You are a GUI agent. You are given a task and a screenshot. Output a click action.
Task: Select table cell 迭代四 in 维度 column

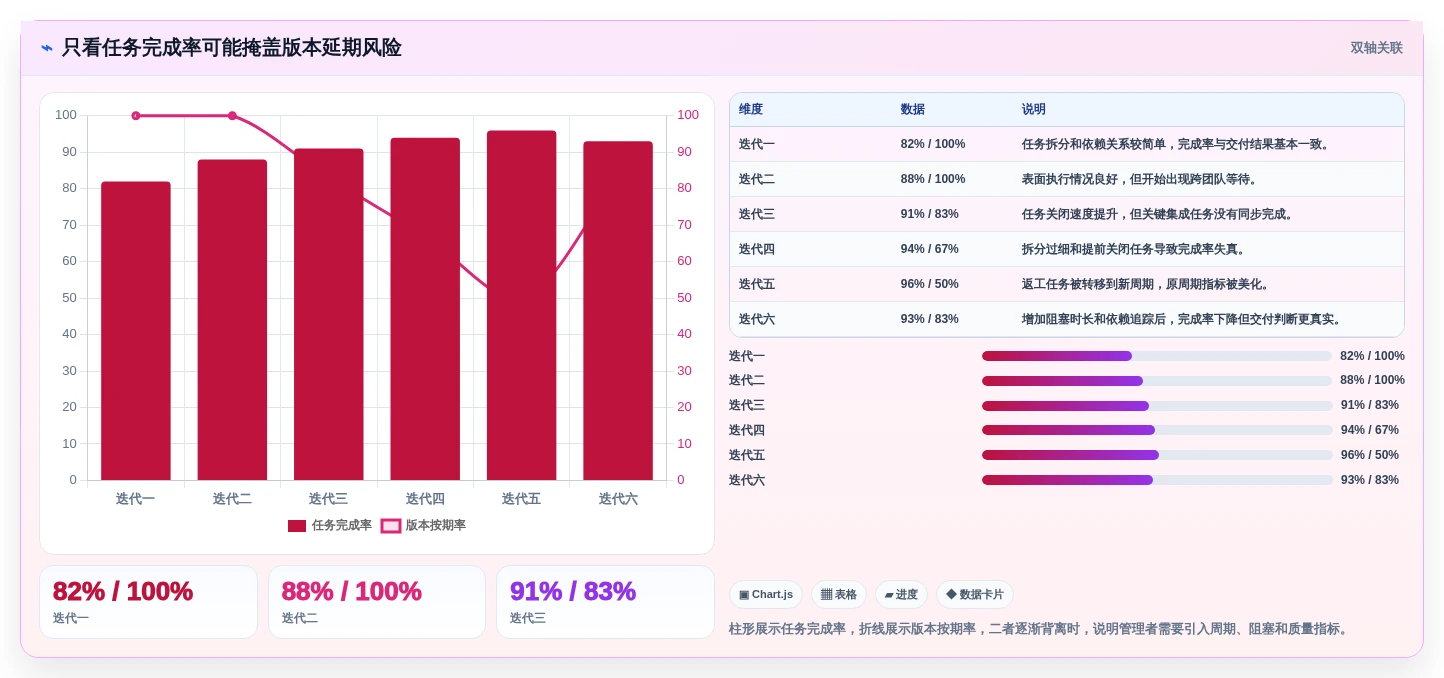[757, 249]
